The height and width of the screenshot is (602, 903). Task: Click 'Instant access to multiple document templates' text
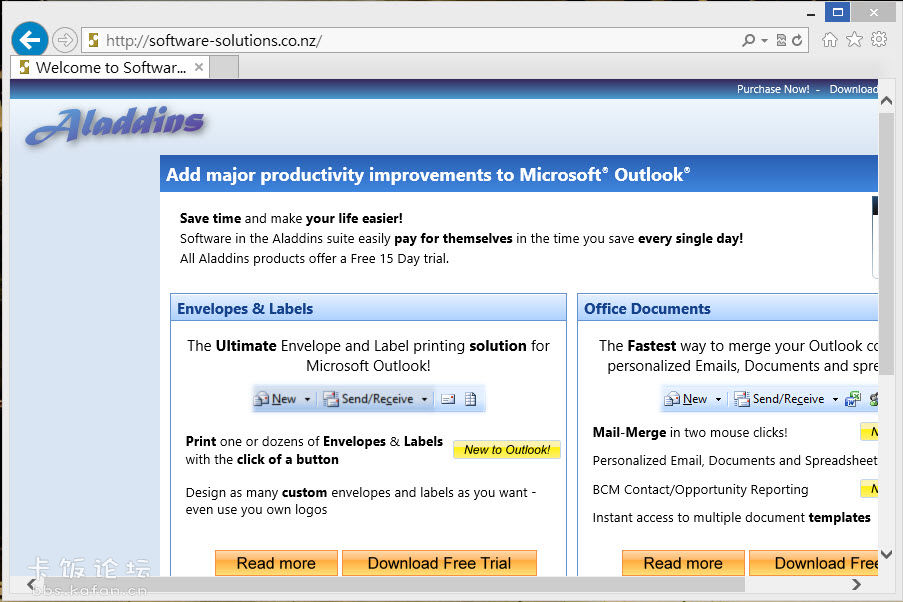pos(731,517)
